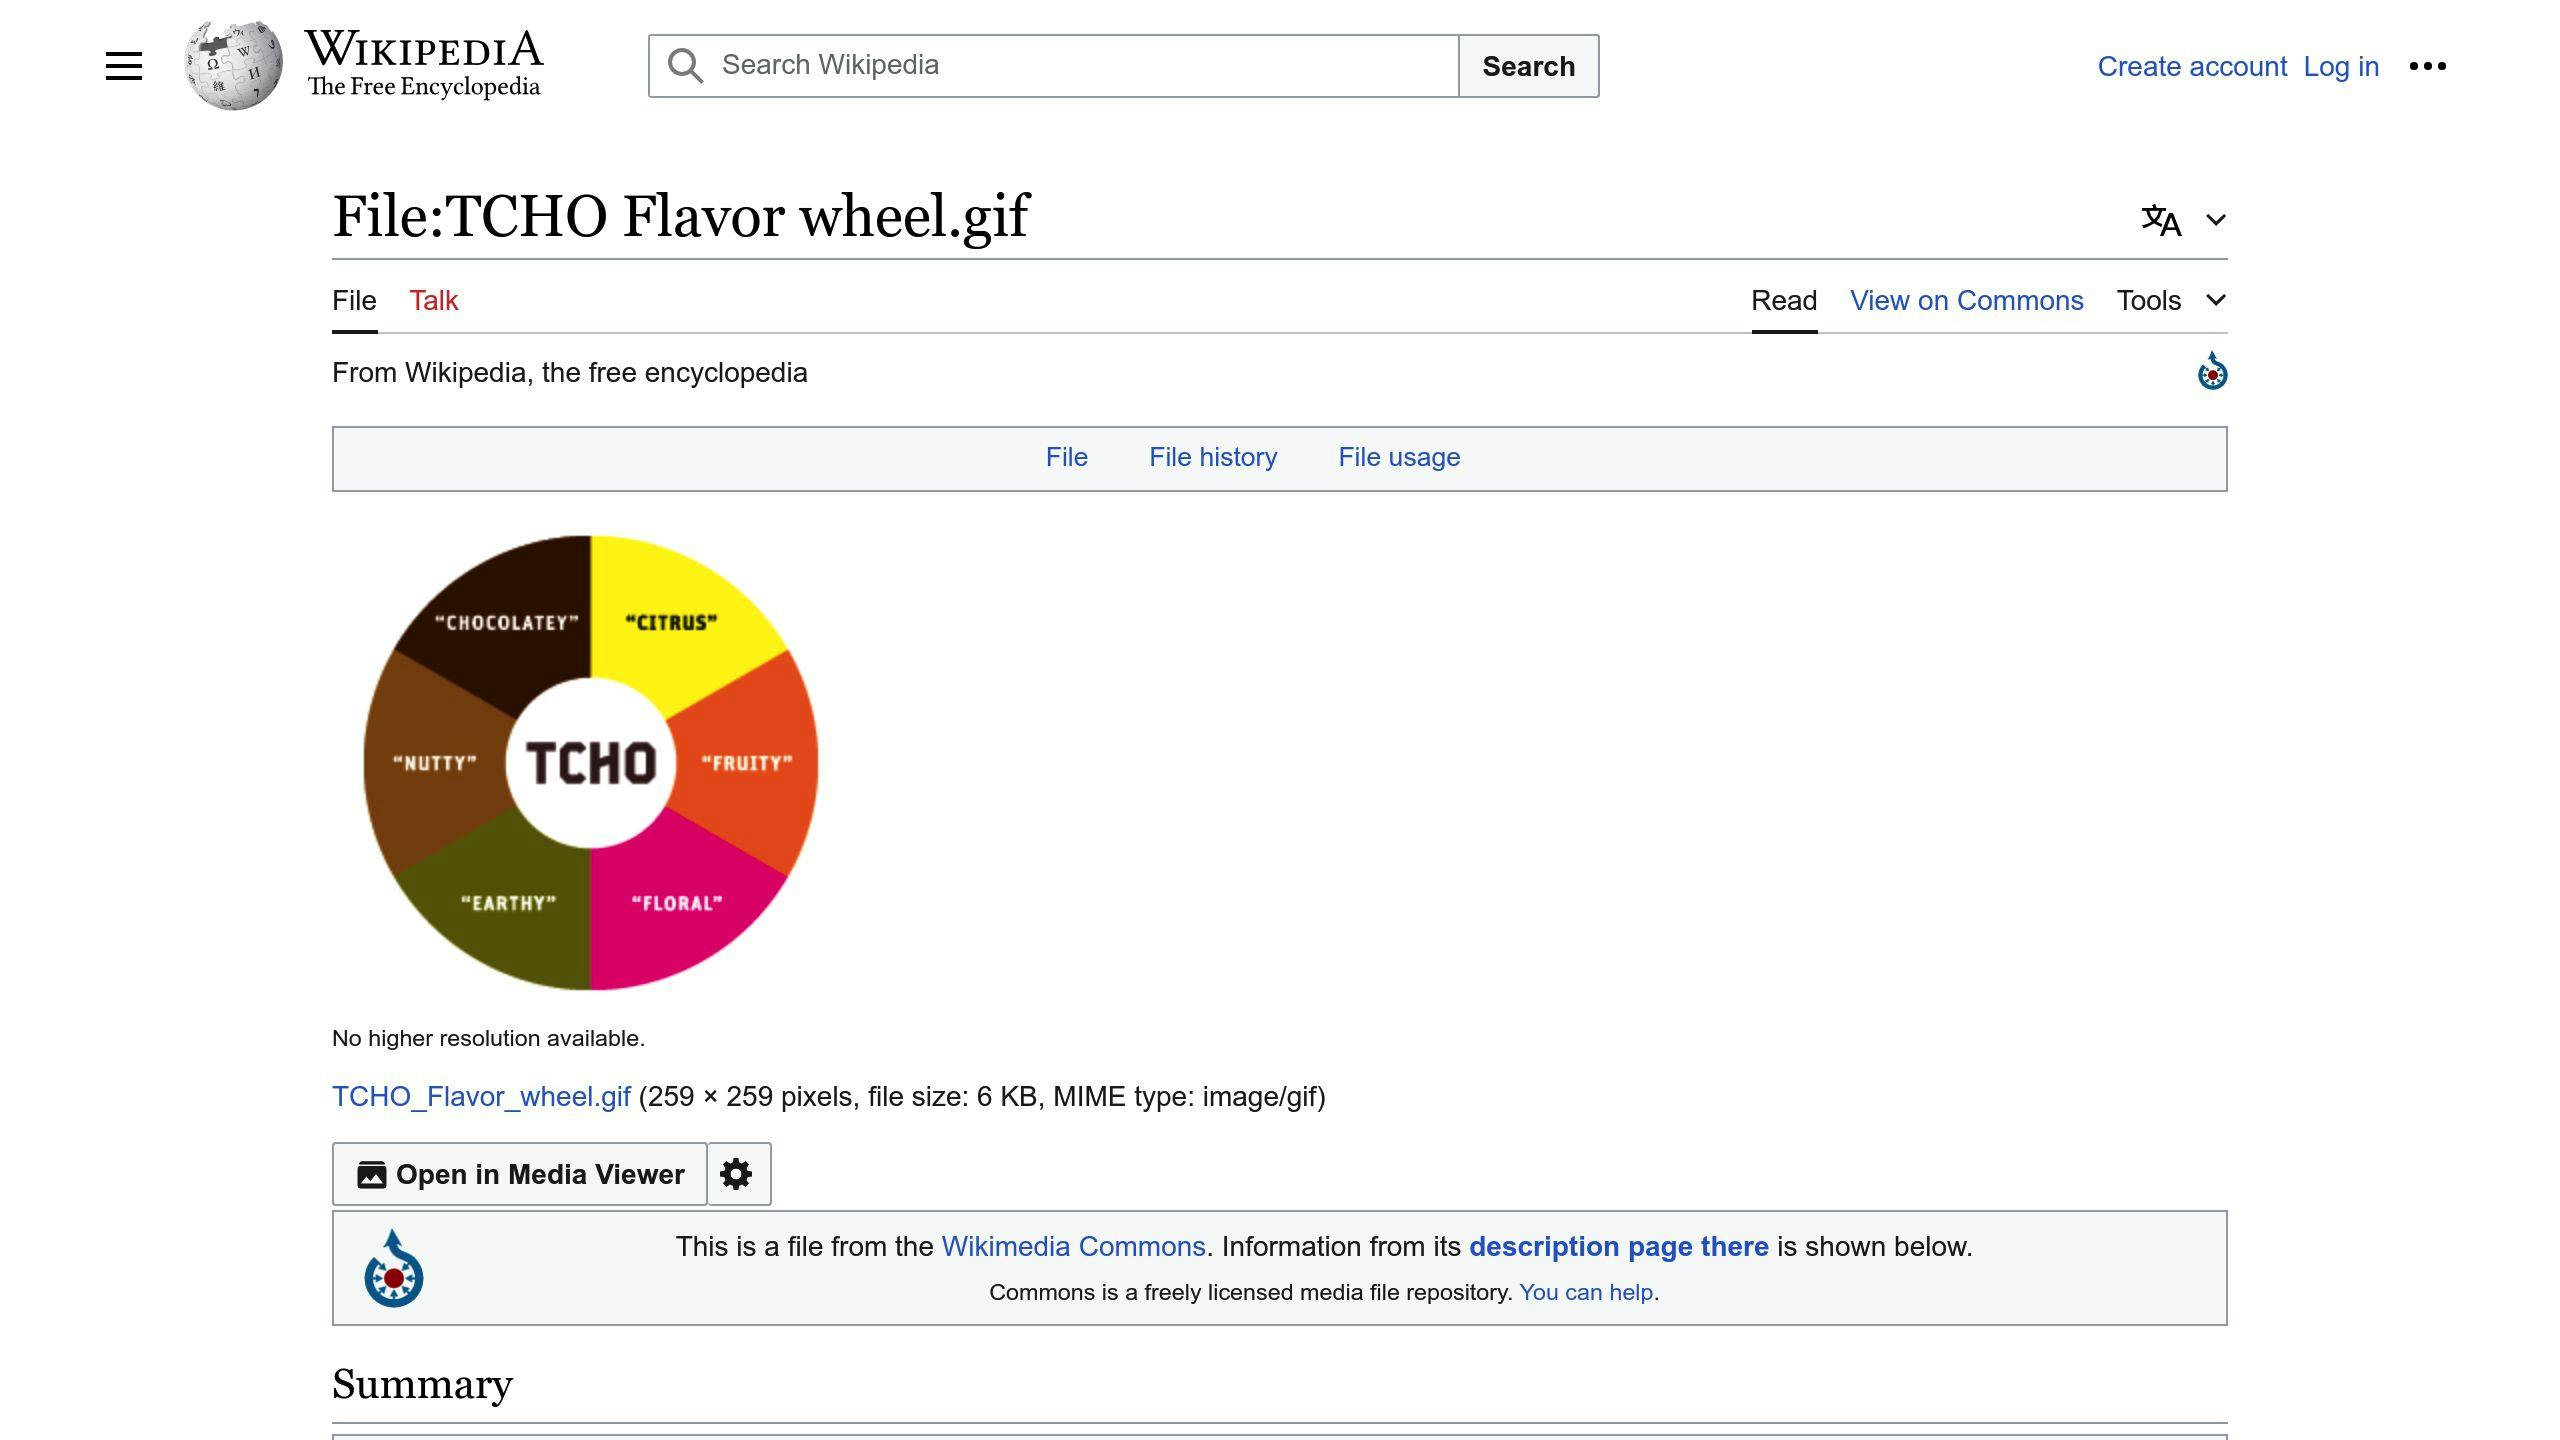Open the Media Viewer gear settings
Viewport: 2560px width, 1440px height.
click(738, 1174)
